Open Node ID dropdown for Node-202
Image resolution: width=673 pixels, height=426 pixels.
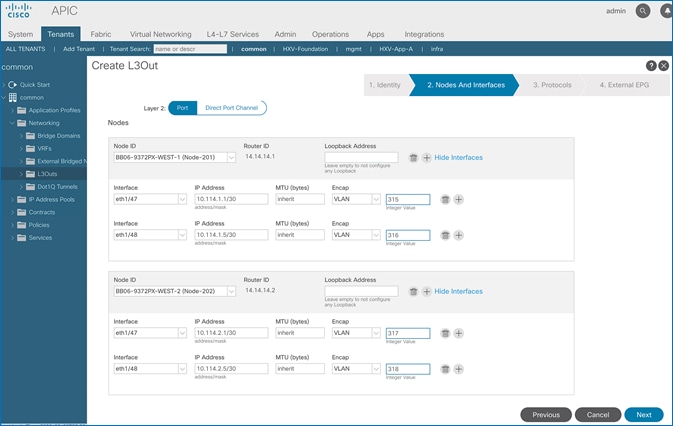(x=231, y=291)
